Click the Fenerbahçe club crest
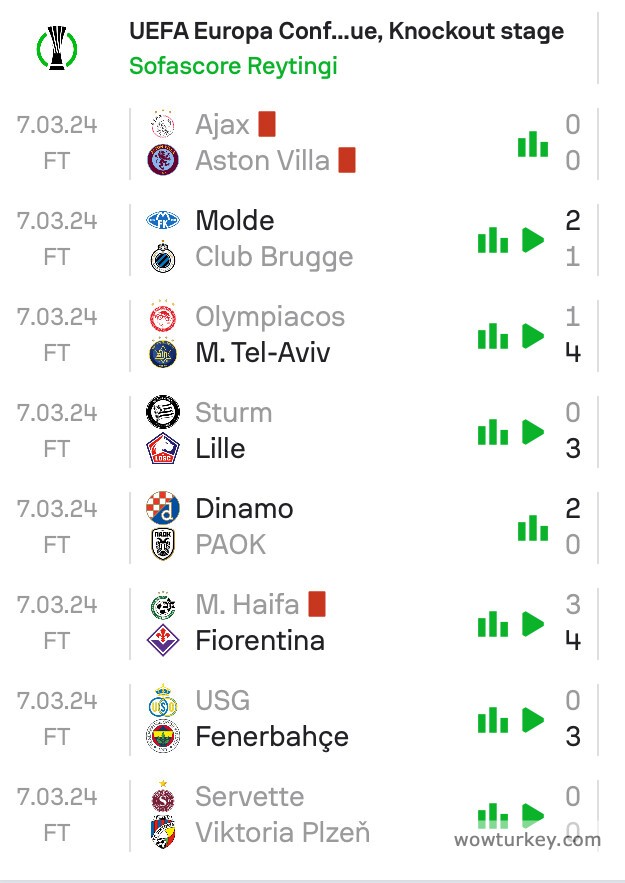This screenshot has width=625, height=883. click(162, 738)
